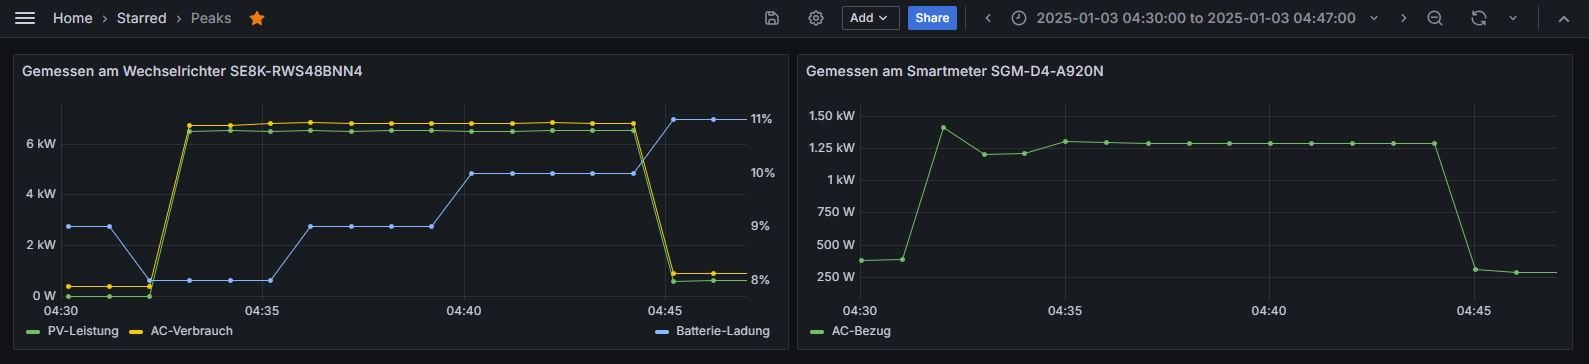Go to Home breadcrumb

[72, 18]
